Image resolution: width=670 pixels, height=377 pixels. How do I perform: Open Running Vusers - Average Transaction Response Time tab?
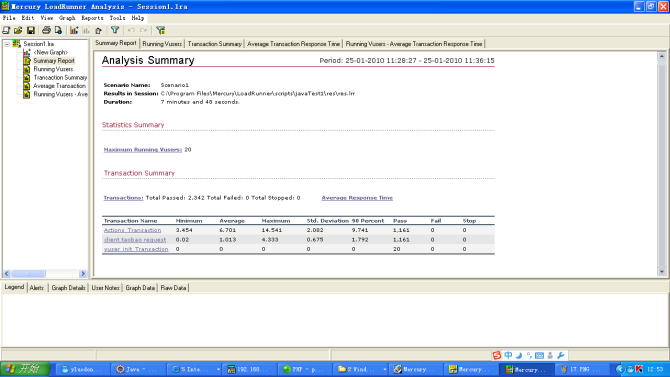(x=414, y=44)
